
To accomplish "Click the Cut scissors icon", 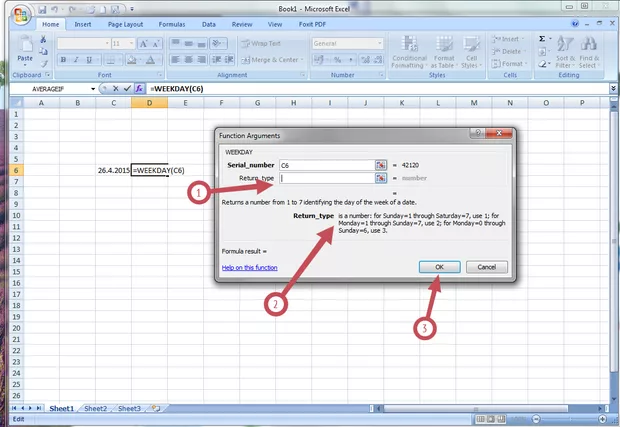I will tap(43, 39).
